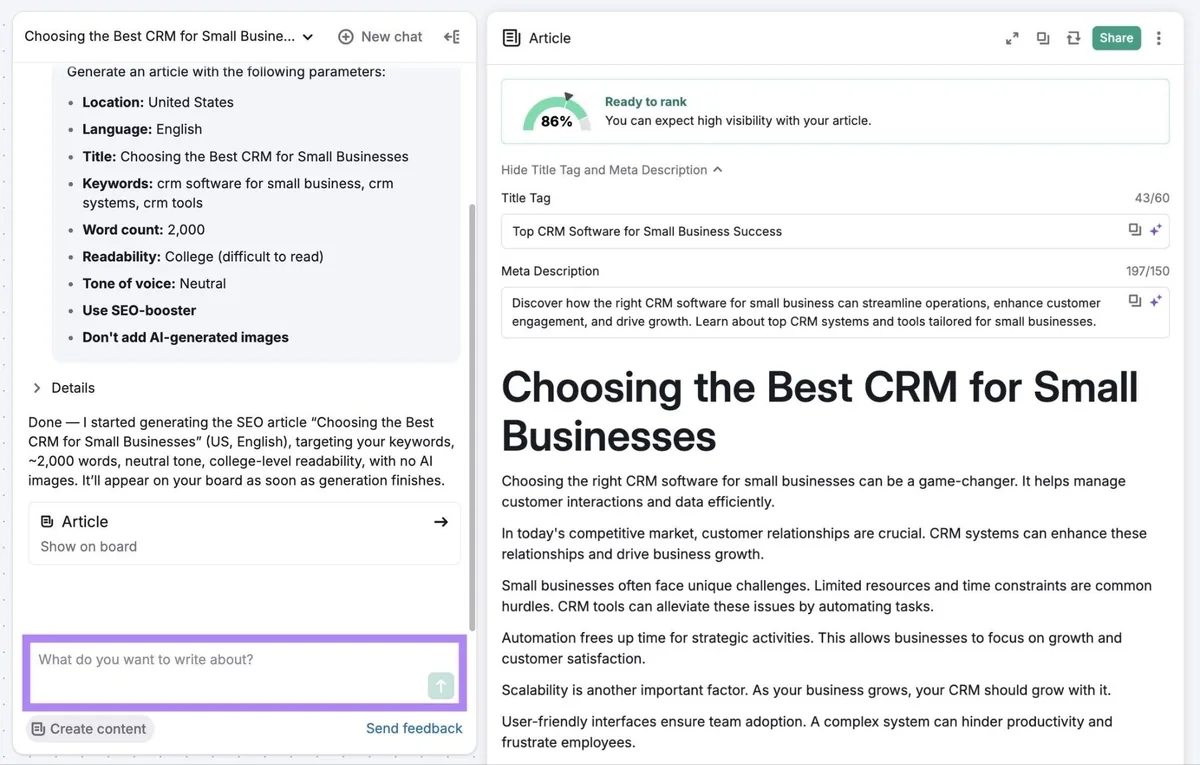This screenshot has width=1200, height=765.
Task: Click the Create content button
Action: pos(89,729)
